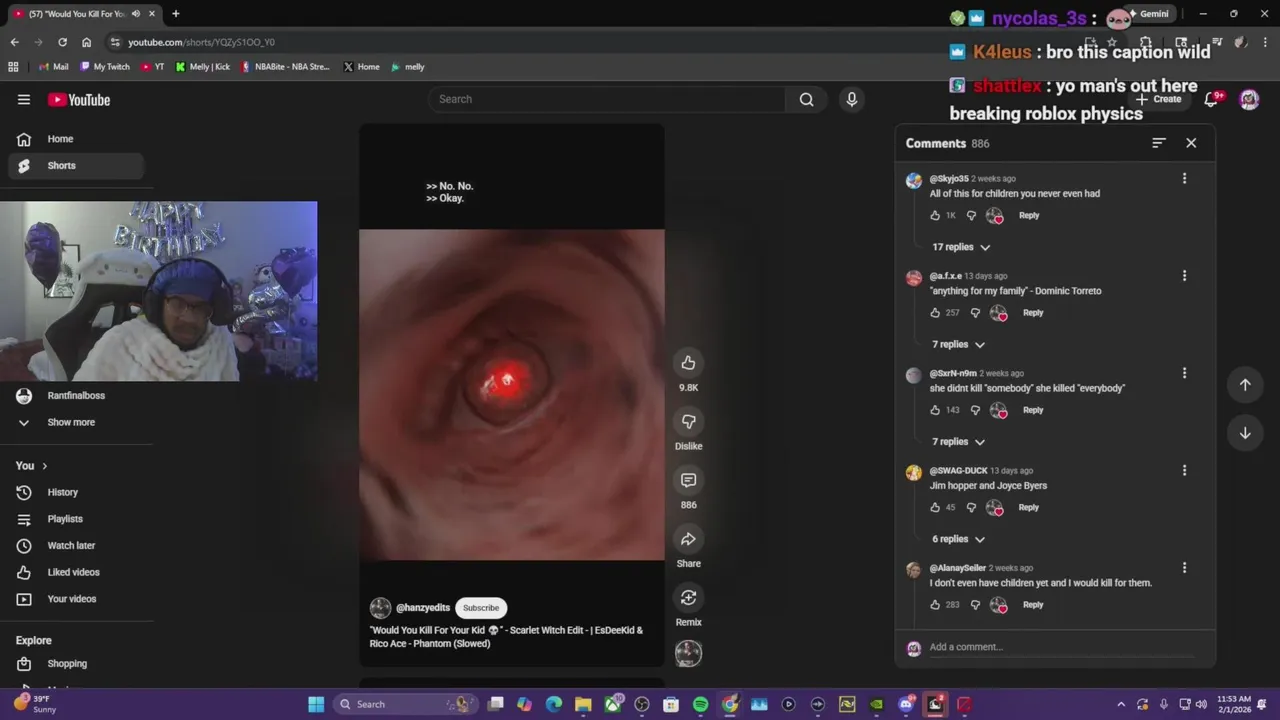Subscribe to @hanzyedits
This screenshot has height=720, width=1280.
pos(481,608)
